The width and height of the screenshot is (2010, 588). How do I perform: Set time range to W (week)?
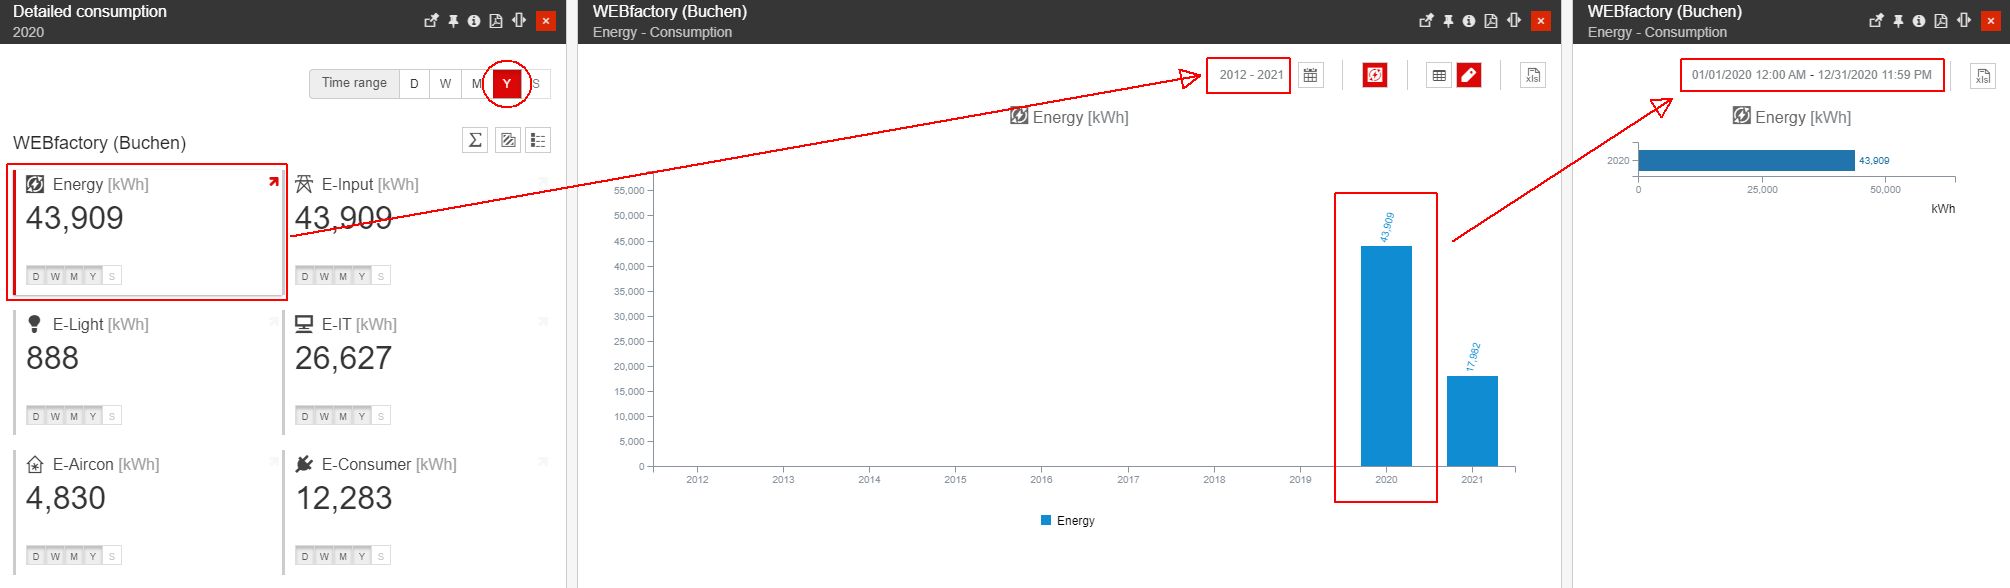click(x=445, y=84)
